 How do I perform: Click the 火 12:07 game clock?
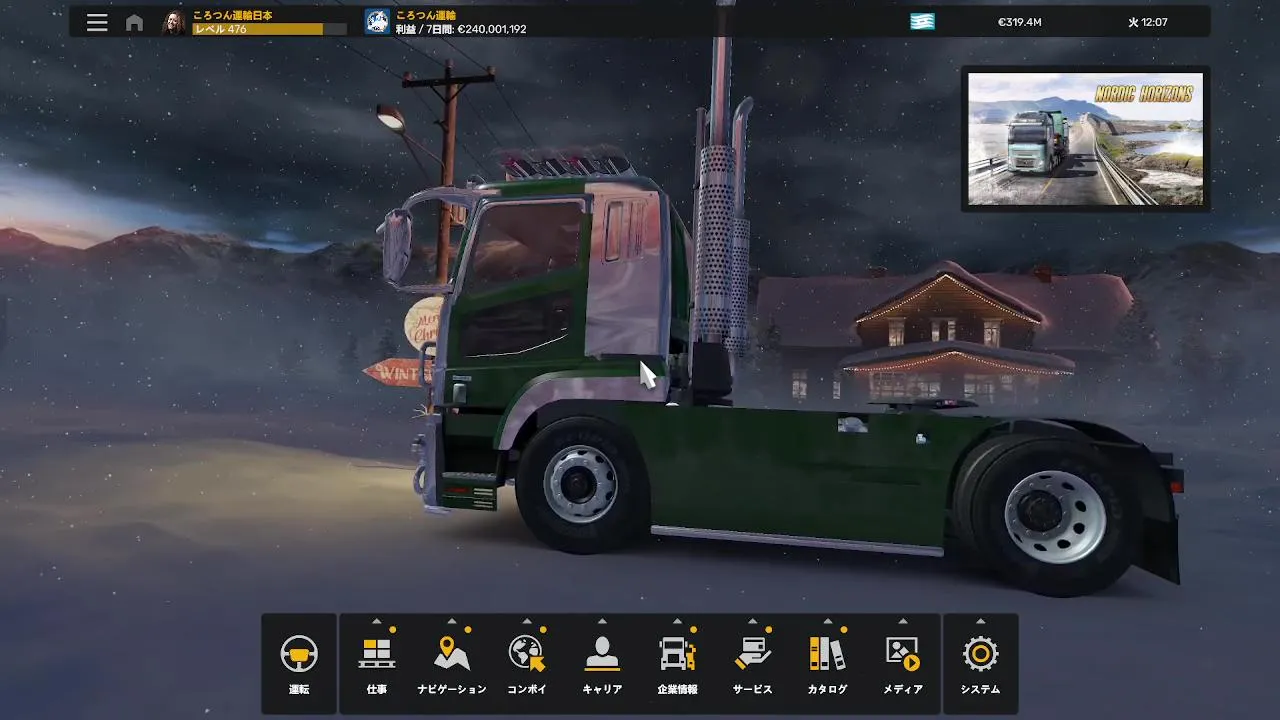click(1148, 22)
